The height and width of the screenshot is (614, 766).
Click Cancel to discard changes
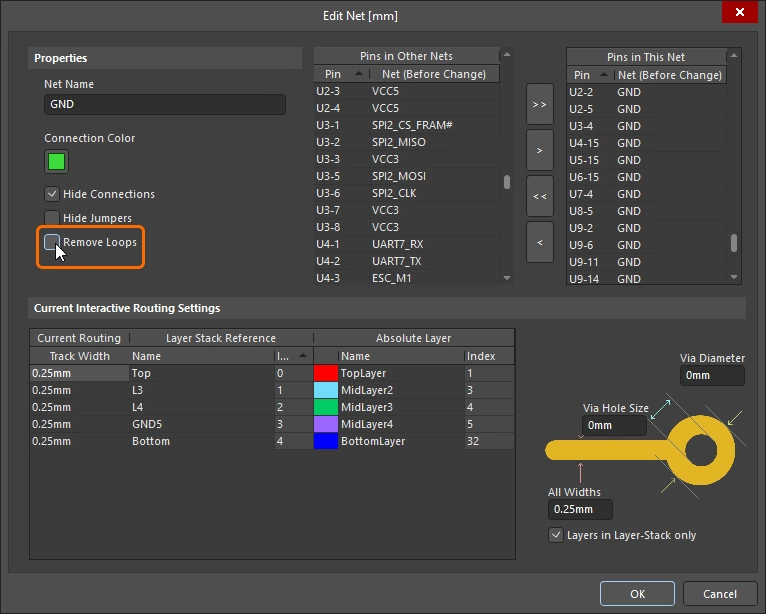click(720, 593)
